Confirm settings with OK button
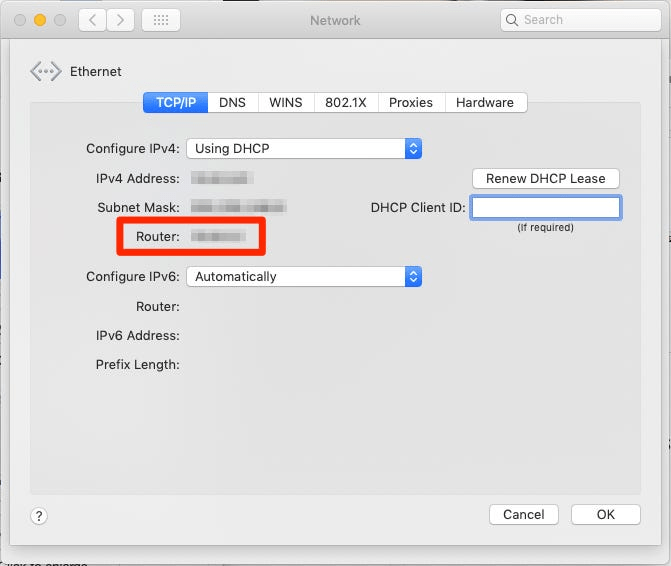Image resolution: width=671 pixels, height=566 pixels. click(606, 514)
